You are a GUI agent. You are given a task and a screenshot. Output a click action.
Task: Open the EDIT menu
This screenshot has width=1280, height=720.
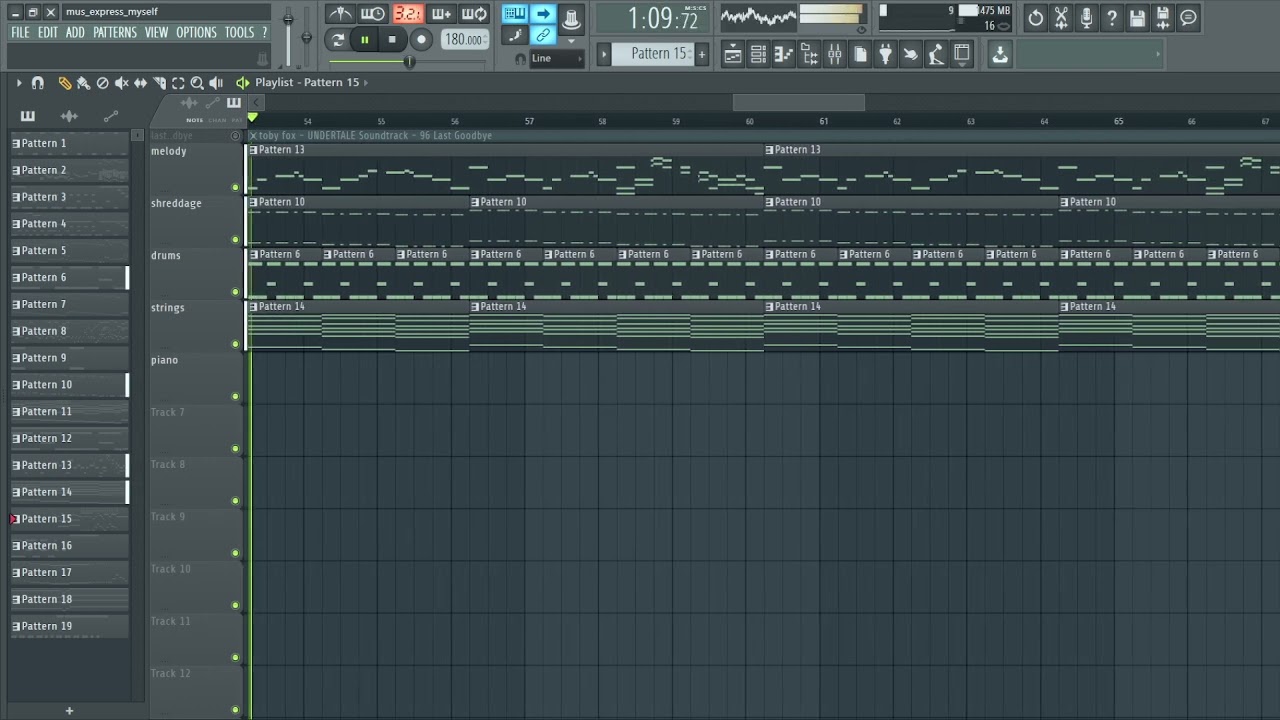point(48,32)
